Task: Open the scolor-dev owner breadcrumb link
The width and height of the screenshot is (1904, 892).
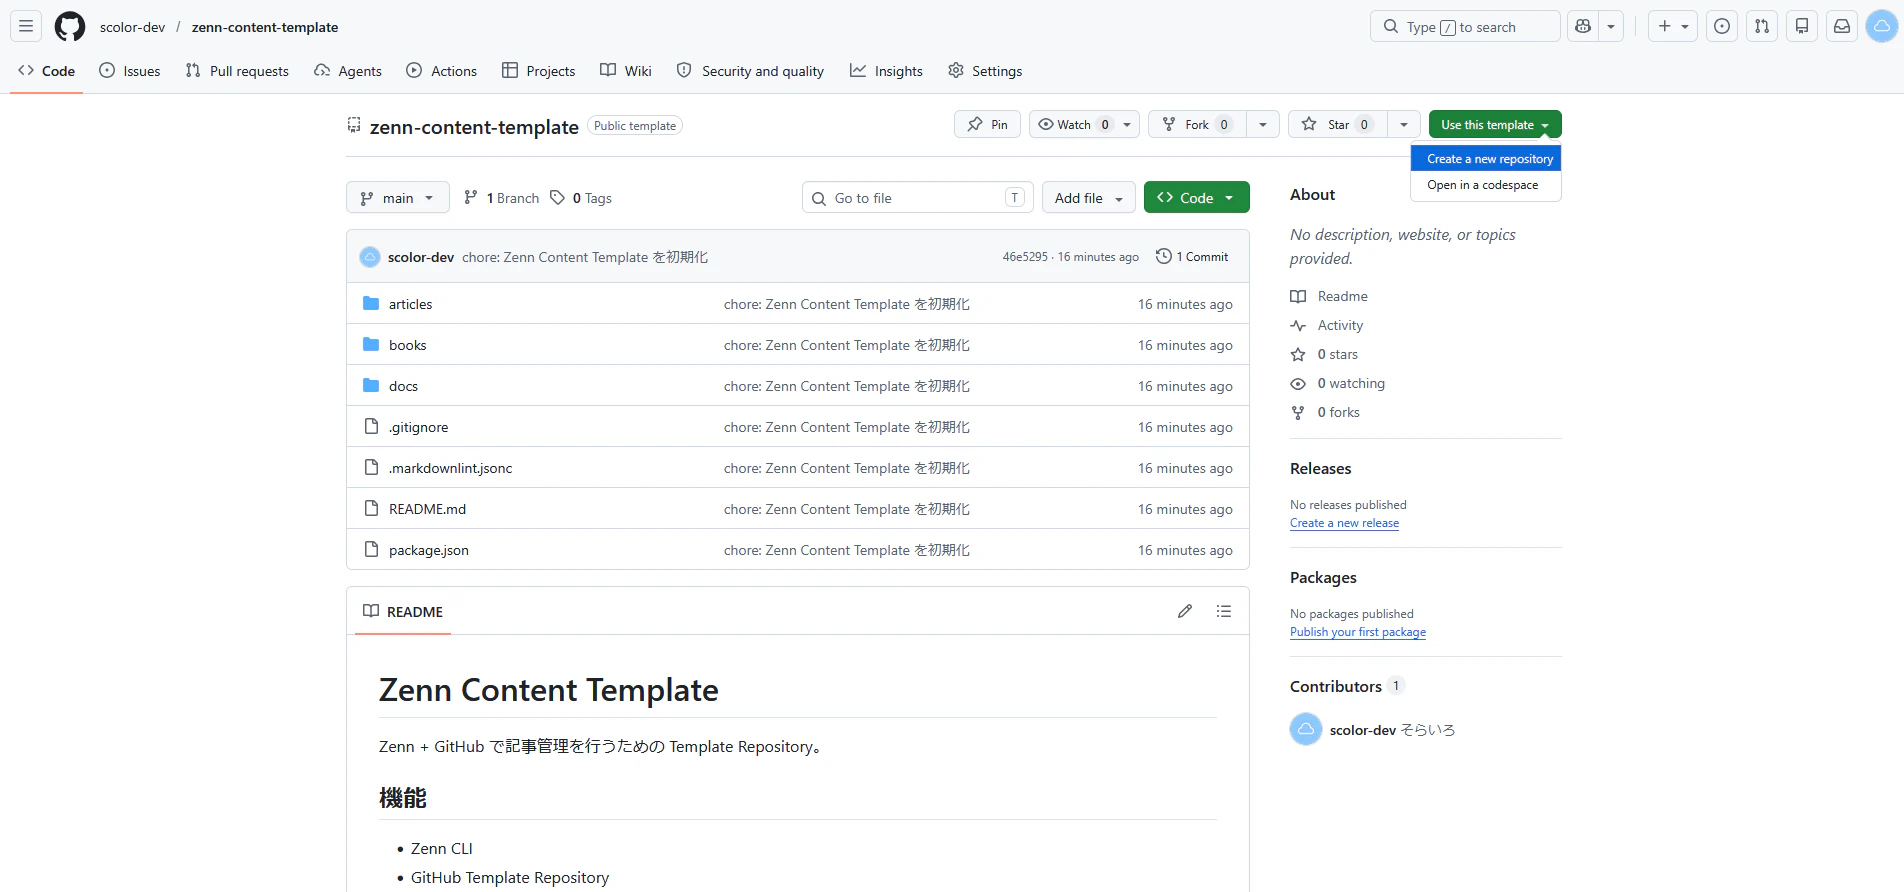Action: [132, 27]
